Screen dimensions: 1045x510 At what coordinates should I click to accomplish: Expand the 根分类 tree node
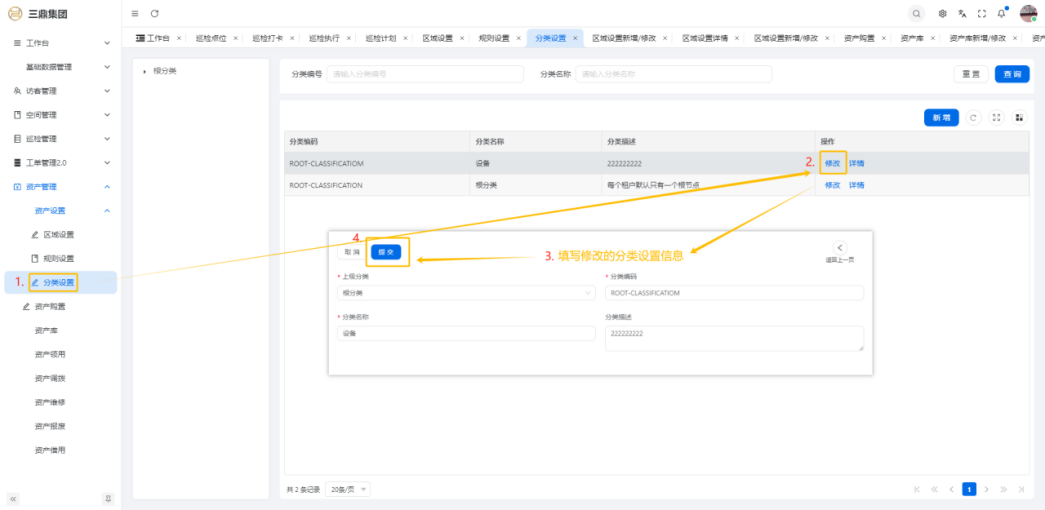[x=145, y=71]
